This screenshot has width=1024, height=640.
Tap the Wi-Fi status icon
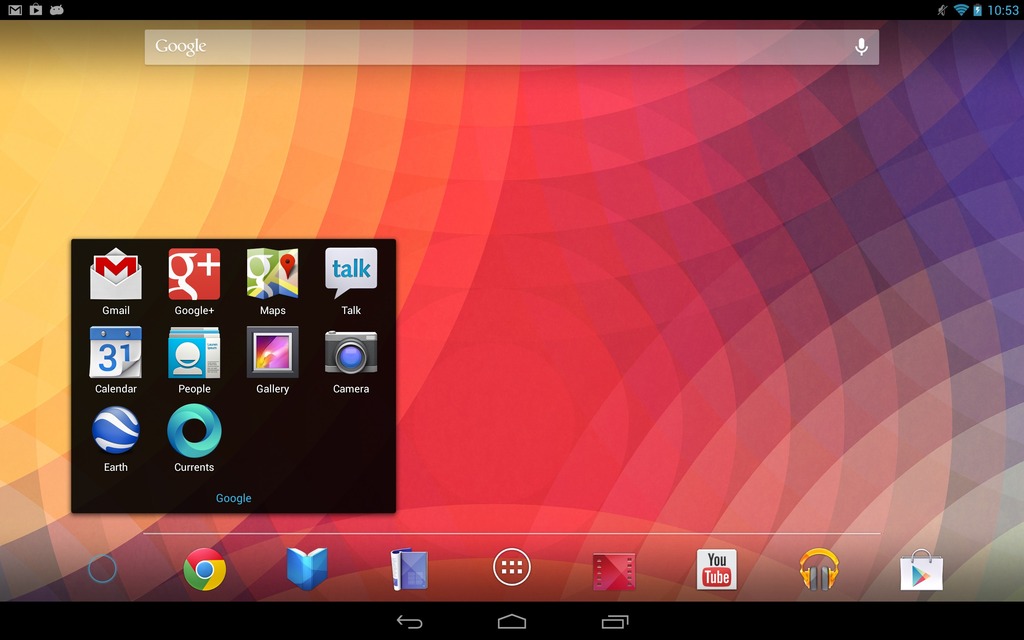pos(961,10)
